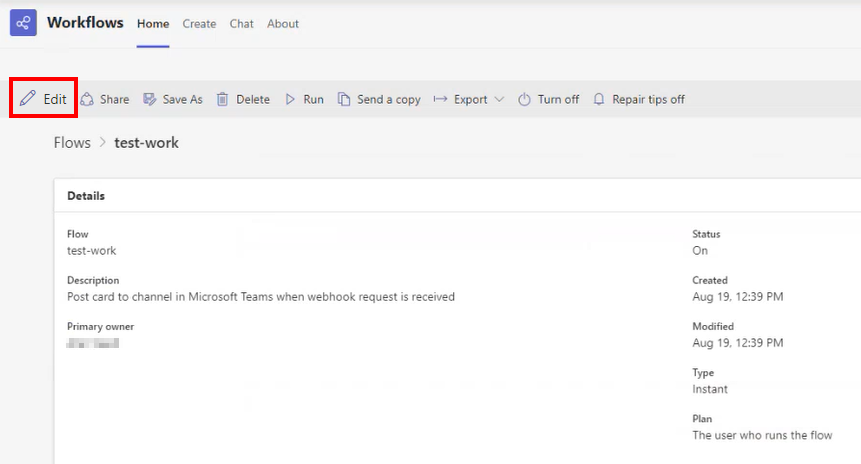The image size is (861, 464).
Task: Click the Repair tips bell icon
Action: click(x=599, y=99)
